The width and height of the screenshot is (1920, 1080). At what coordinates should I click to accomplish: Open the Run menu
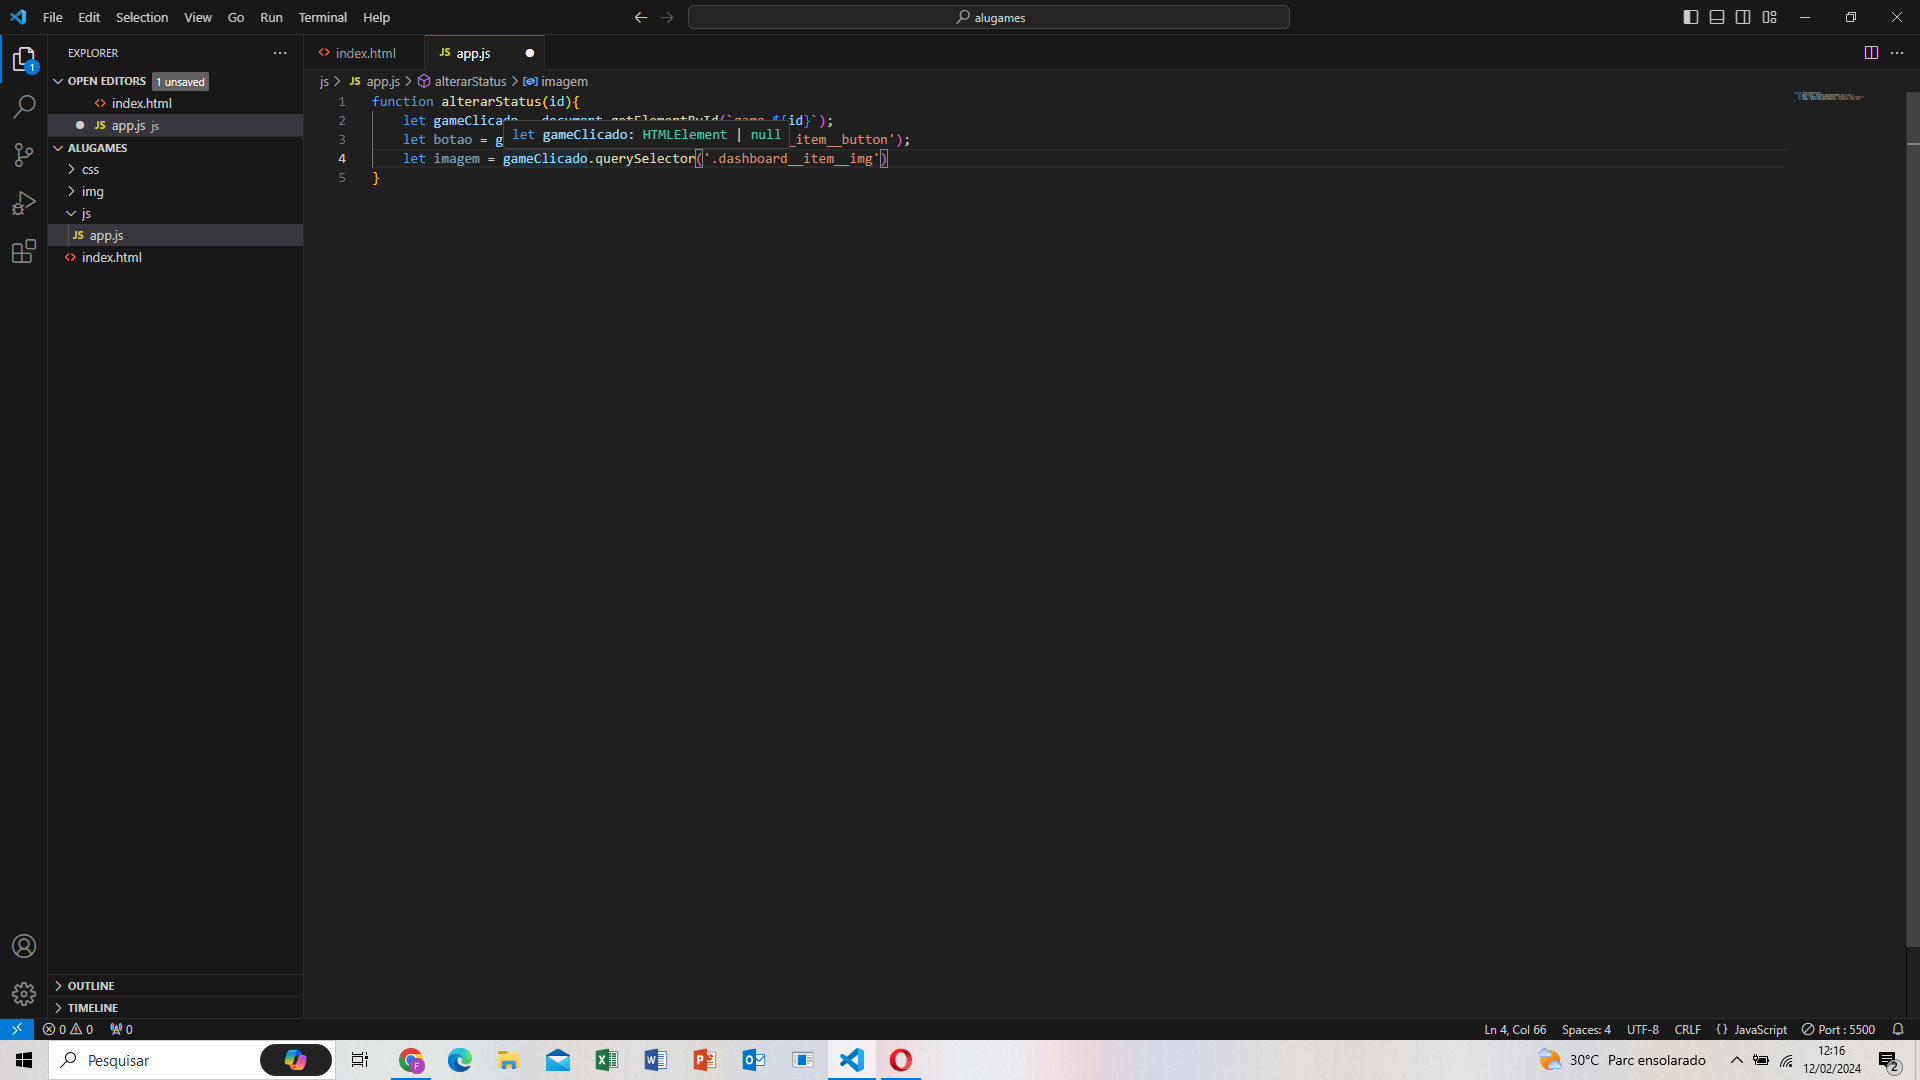271,17
